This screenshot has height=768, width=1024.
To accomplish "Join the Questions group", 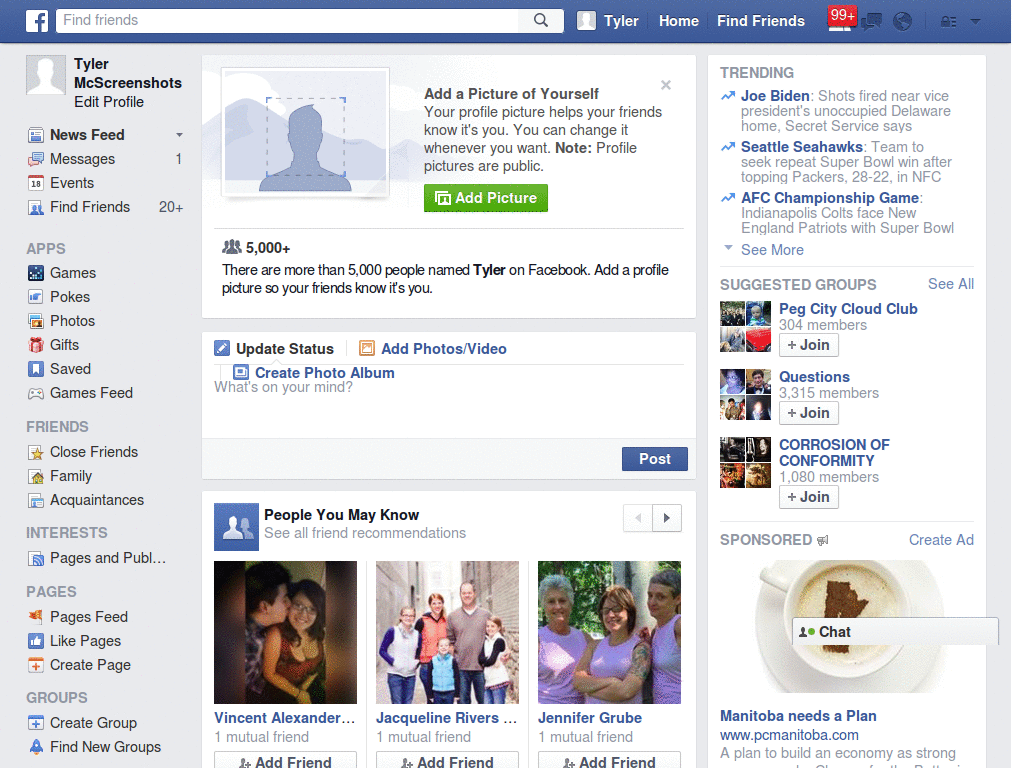I will click(808, 413).
